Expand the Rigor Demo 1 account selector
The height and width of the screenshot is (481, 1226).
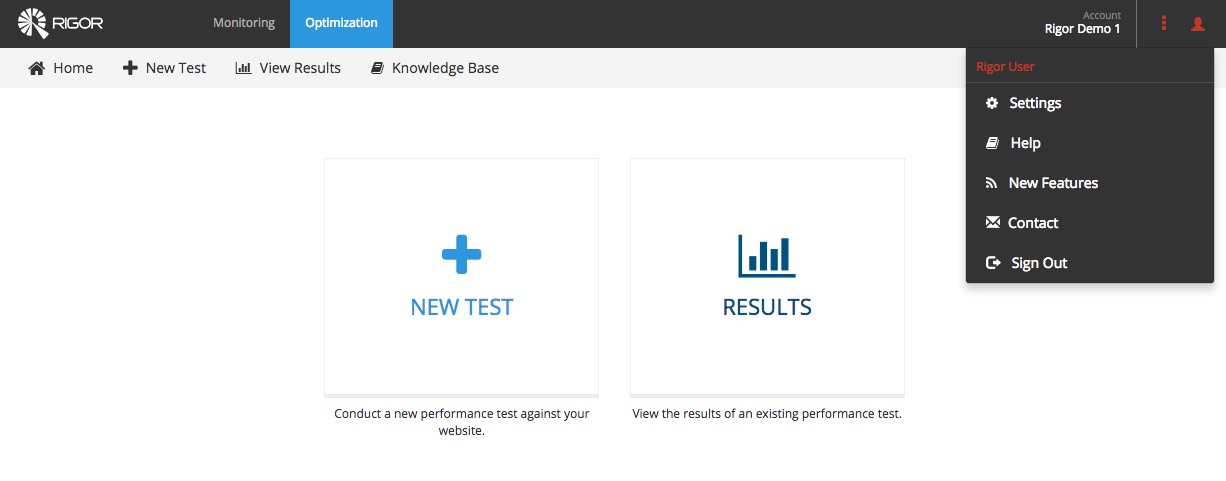point(1082,23)
